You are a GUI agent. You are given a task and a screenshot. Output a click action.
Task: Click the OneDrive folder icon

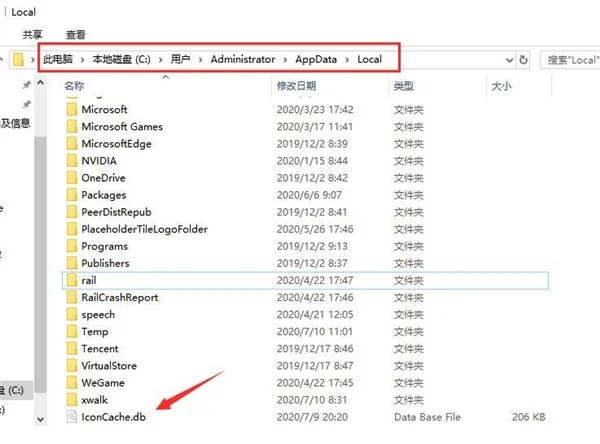[72, 178]
